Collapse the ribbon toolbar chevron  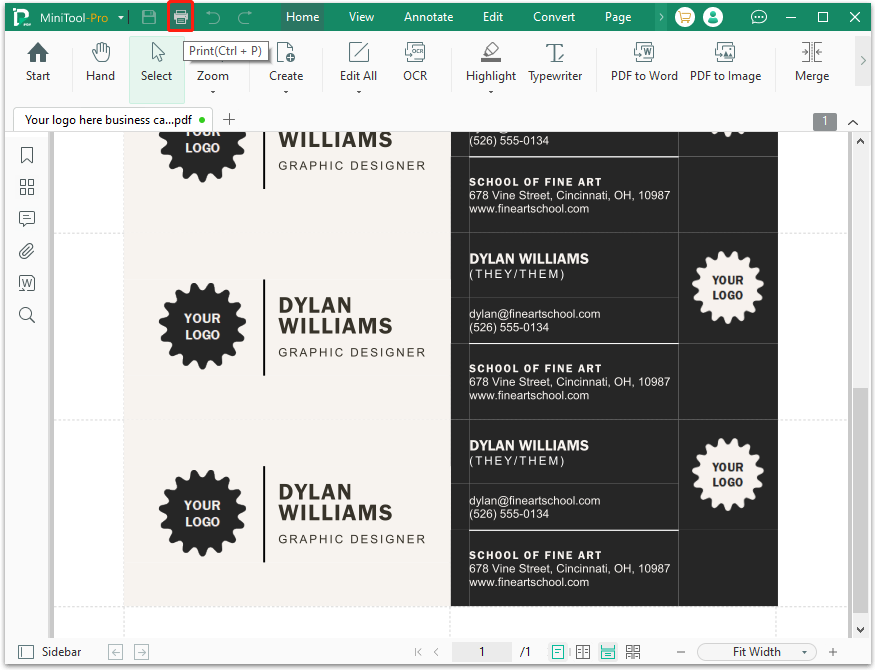point(853,122)
